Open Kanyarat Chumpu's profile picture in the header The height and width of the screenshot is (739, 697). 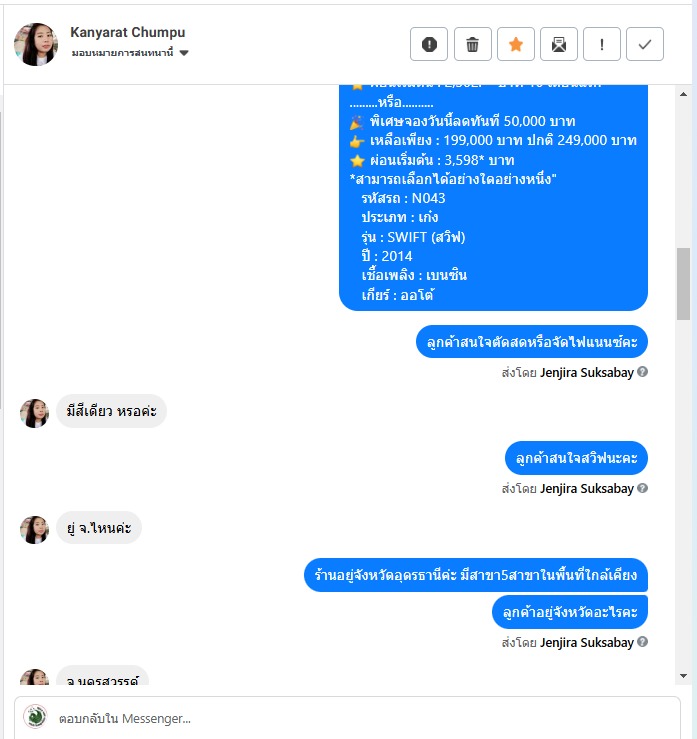pos(36,44)
